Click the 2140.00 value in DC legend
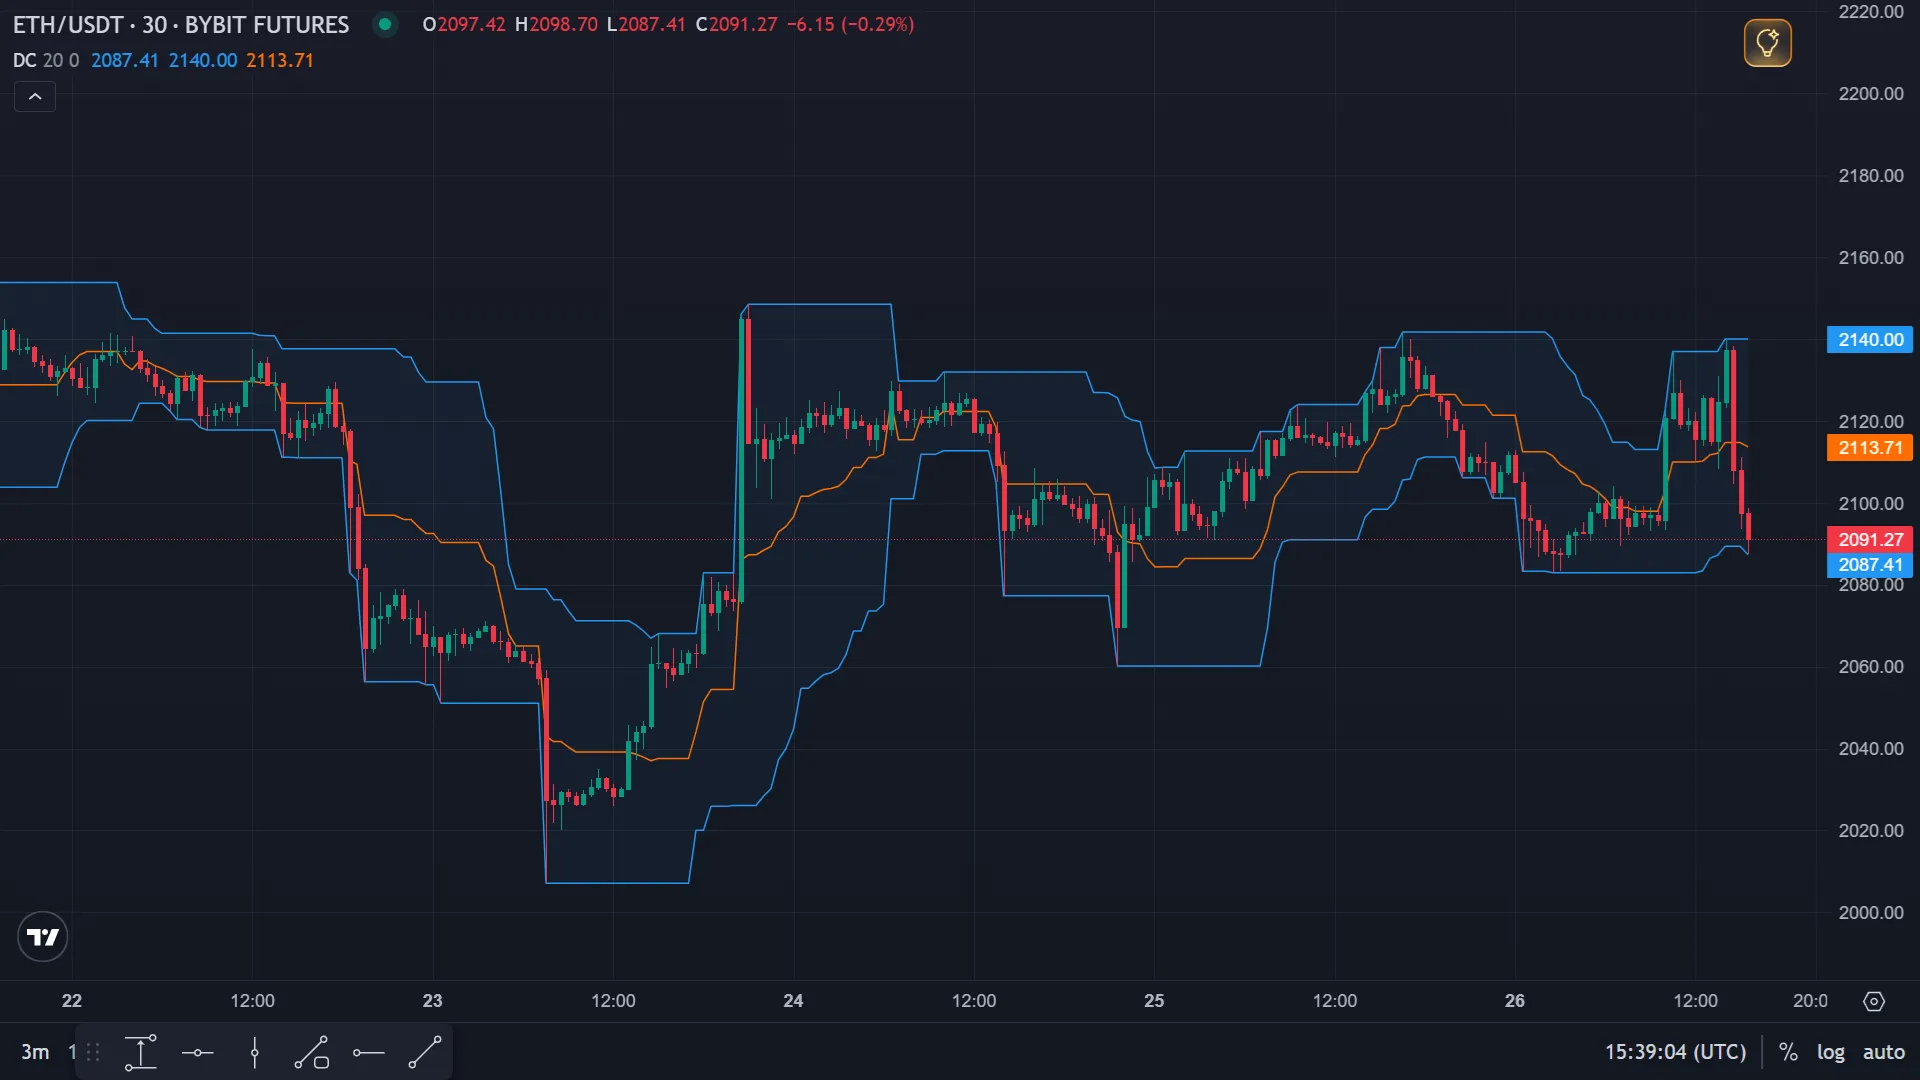Image resolution: width=1920 pixels, height=1080 pixels. coord(203,60)
